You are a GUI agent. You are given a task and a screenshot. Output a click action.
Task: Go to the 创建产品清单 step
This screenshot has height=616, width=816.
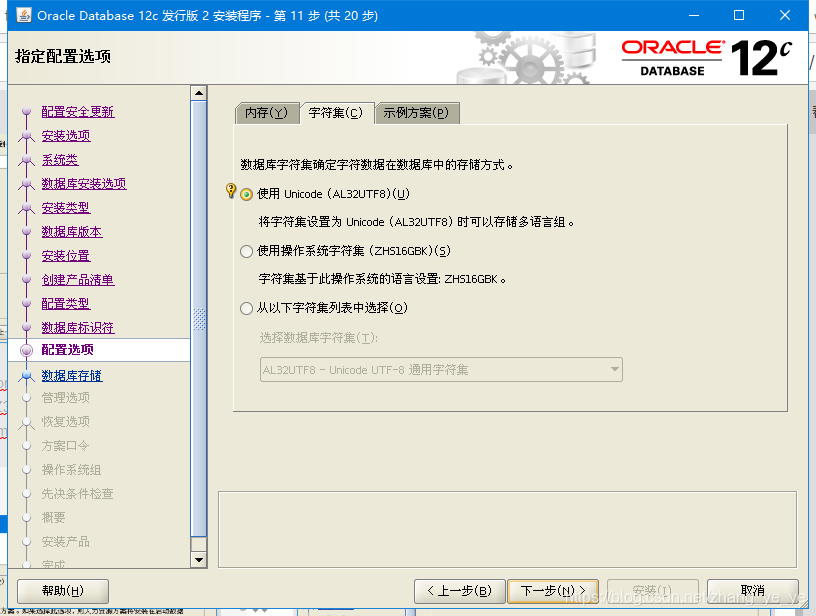78,279
